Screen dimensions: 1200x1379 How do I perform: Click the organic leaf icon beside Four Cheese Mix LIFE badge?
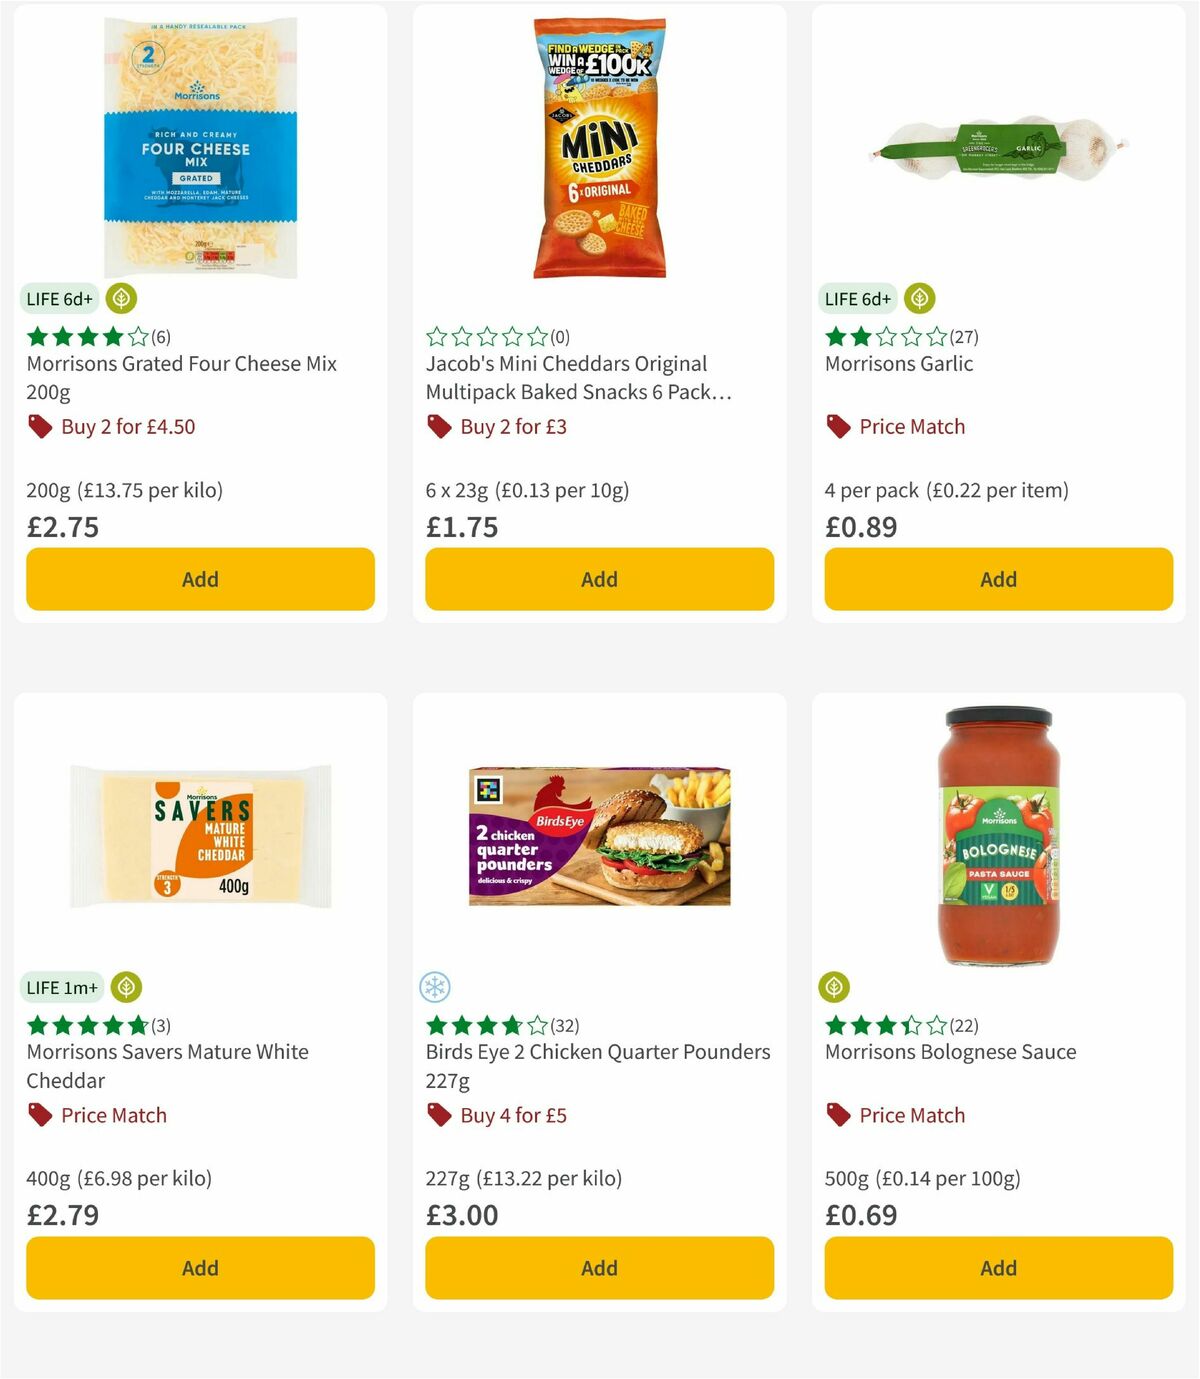(120, 298)
